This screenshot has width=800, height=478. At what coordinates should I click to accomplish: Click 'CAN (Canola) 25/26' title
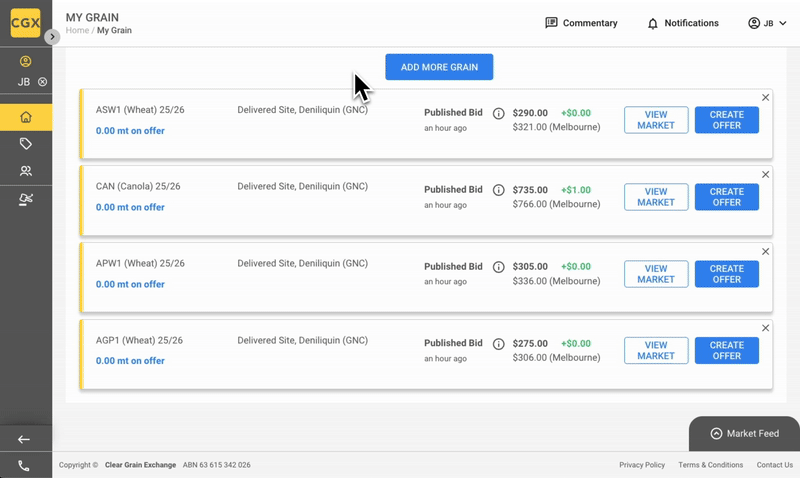138,186
